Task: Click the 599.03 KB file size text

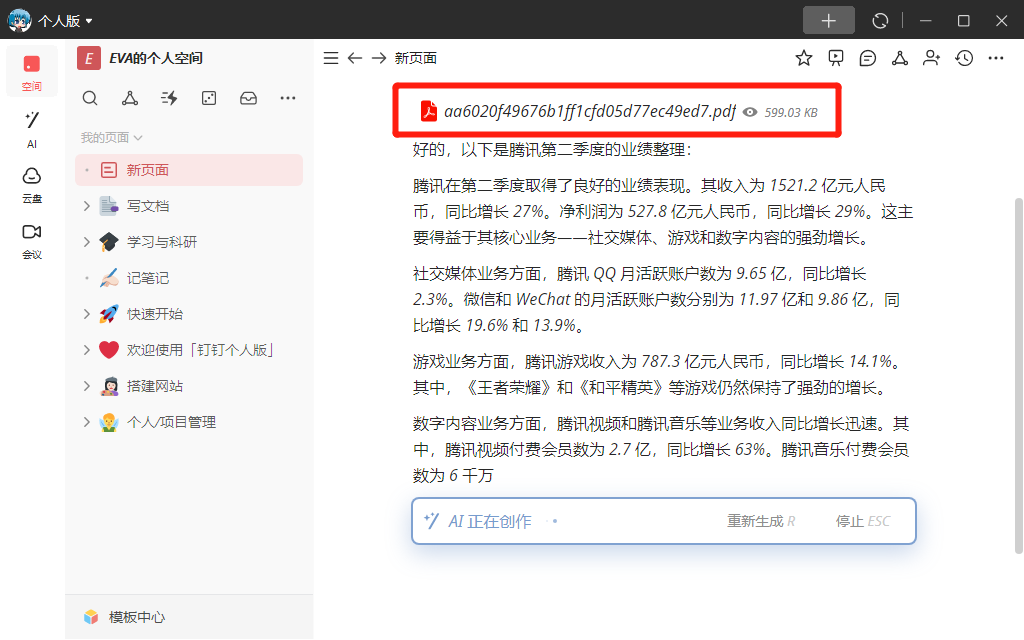Action: point(791,112)
